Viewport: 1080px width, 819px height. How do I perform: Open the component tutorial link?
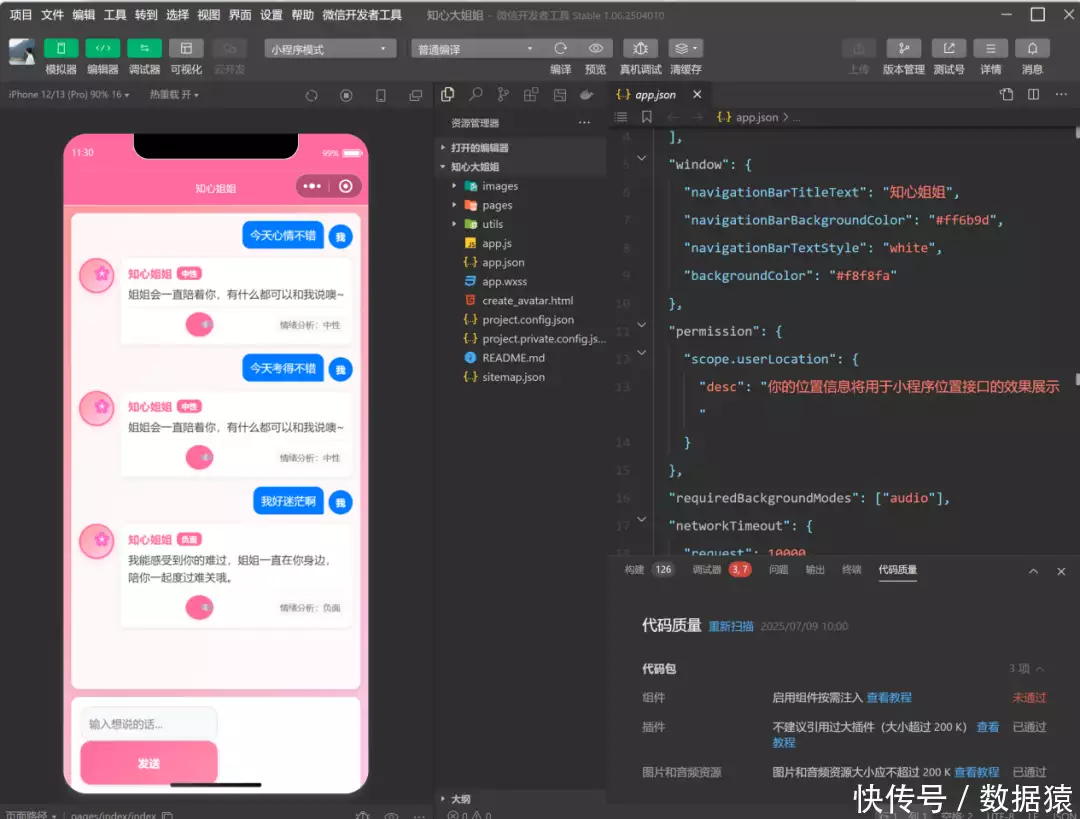click(889, 698)
